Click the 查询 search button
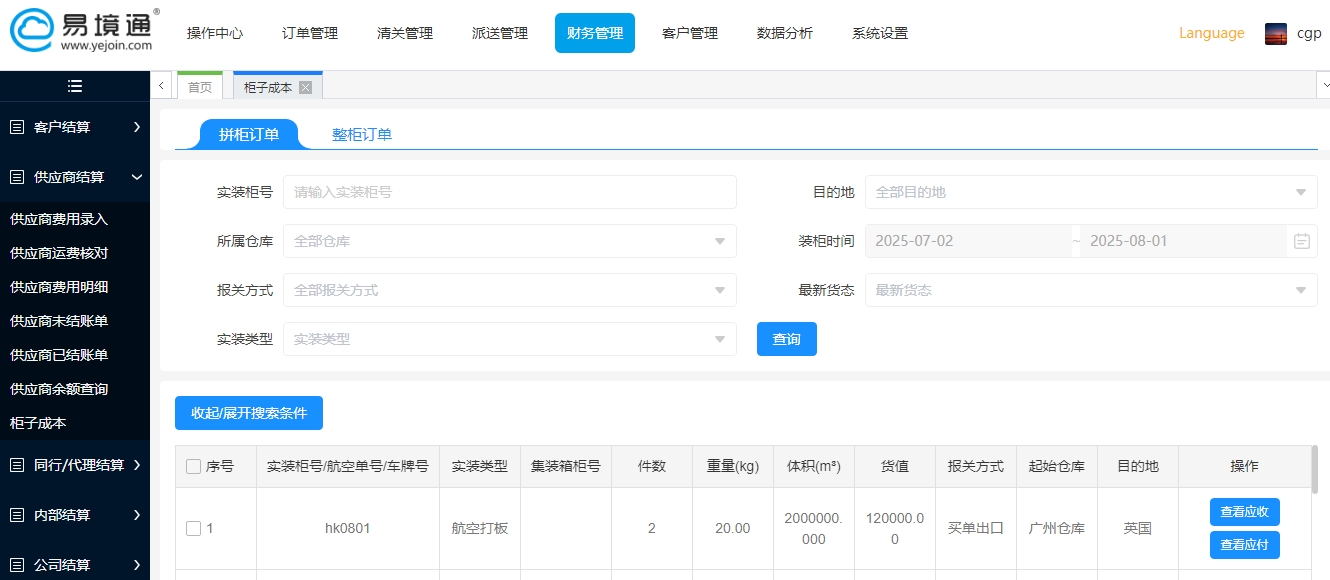 pos(786,339)
